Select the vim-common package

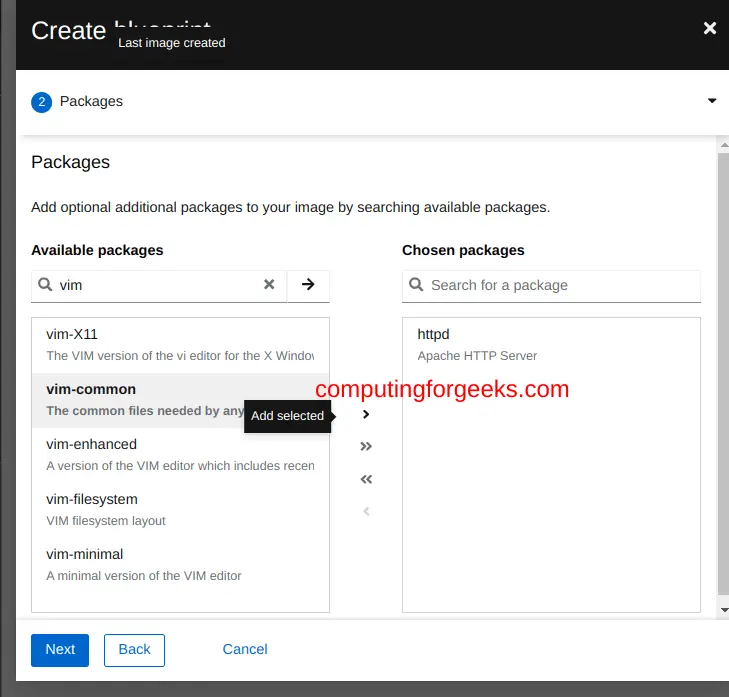(x=180, y=400)
